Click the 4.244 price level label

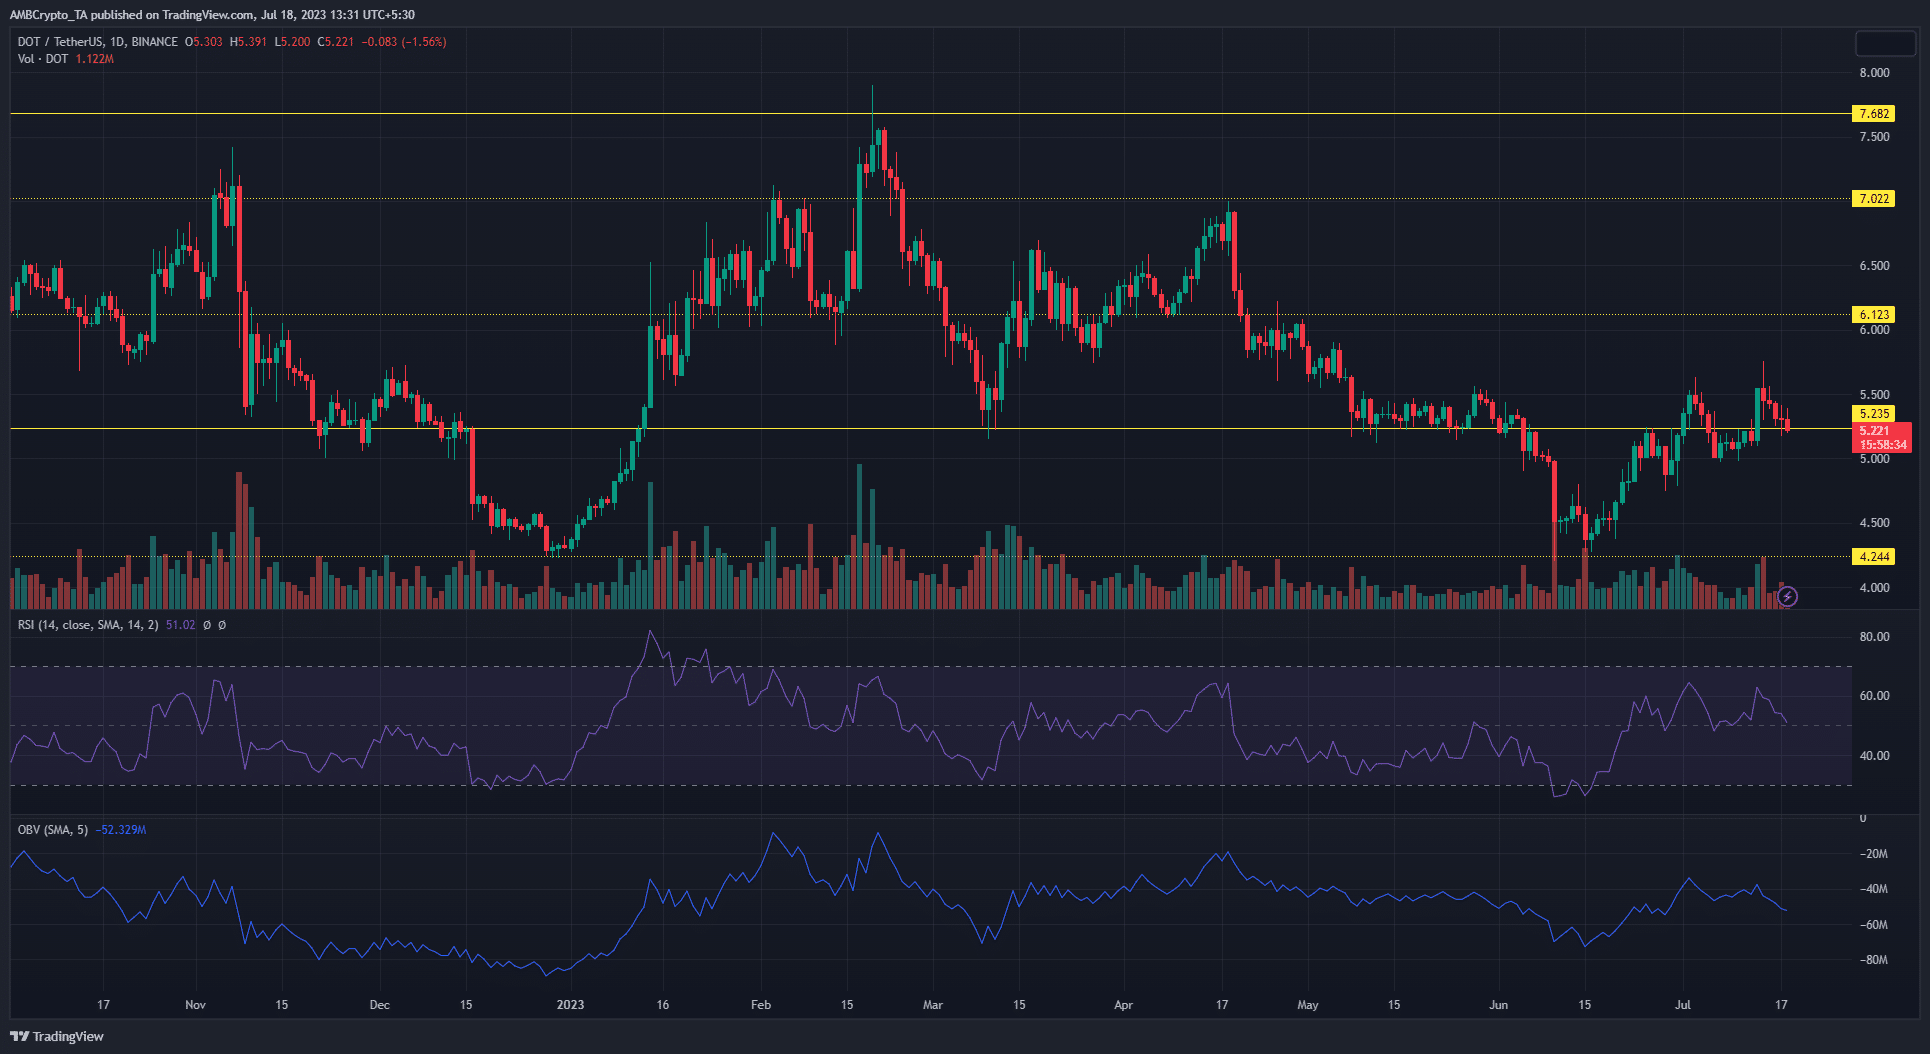1874,557
